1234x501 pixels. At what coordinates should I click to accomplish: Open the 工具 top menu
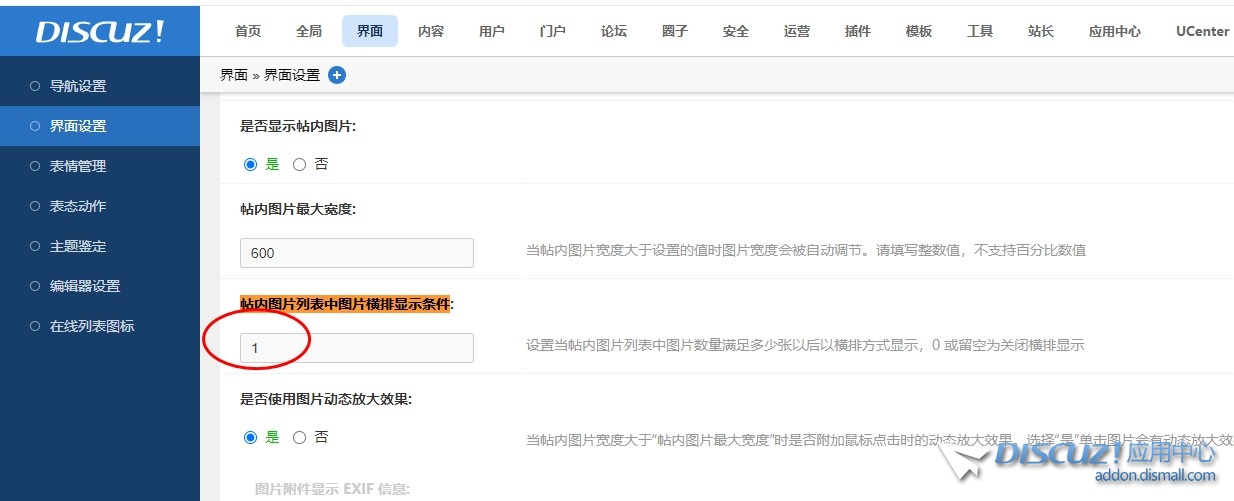(980, 31)
